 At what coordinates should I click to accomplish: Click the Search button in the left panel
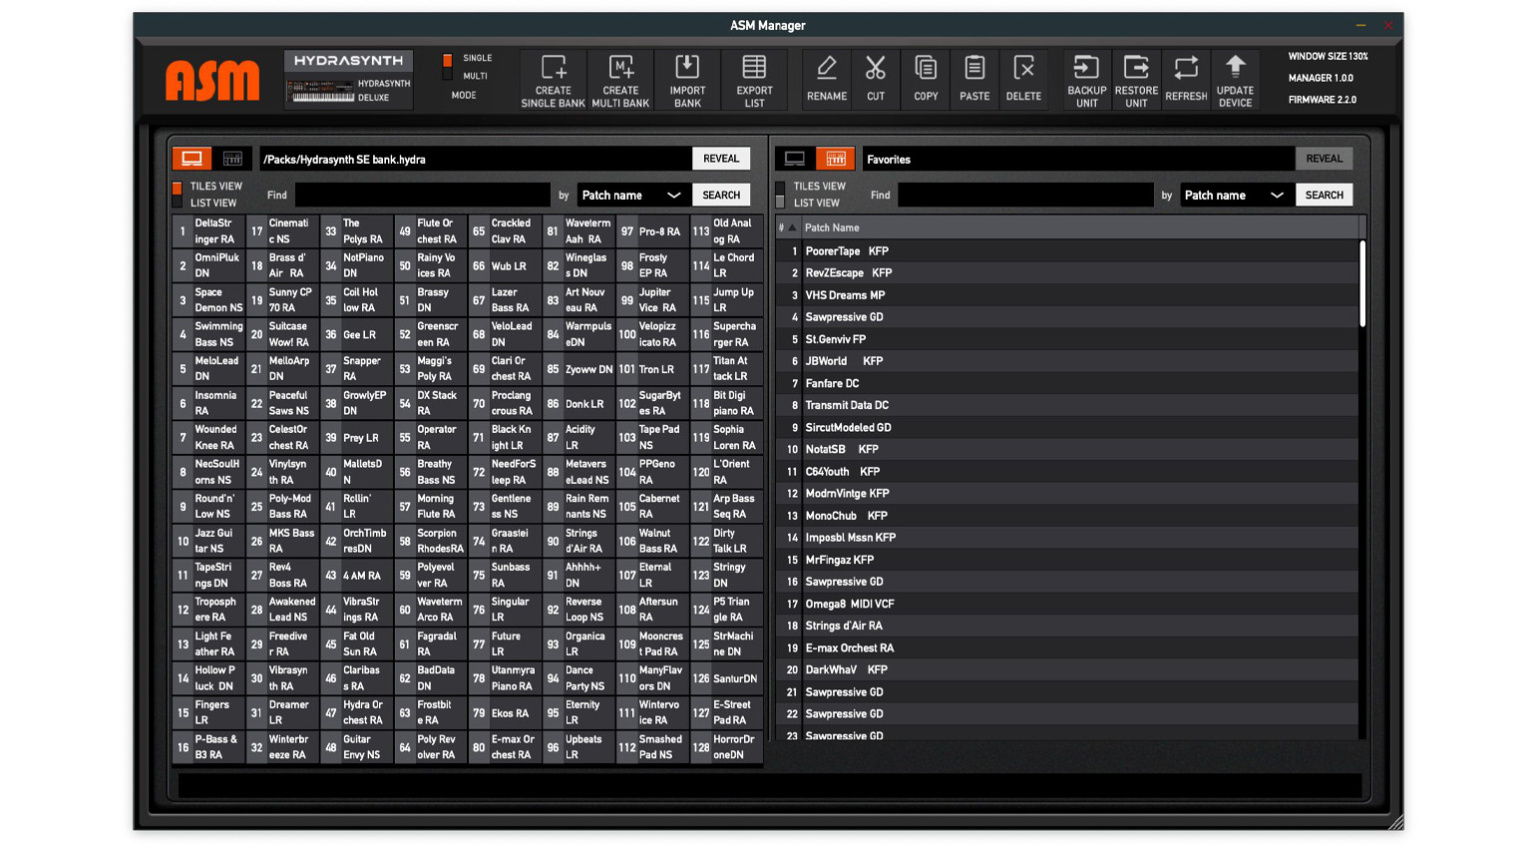pos(721,194)
